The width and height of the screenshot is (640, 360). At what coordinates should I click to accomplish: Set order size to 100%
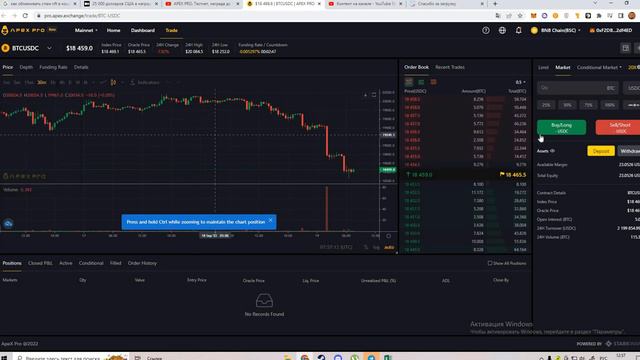point(610,105)
